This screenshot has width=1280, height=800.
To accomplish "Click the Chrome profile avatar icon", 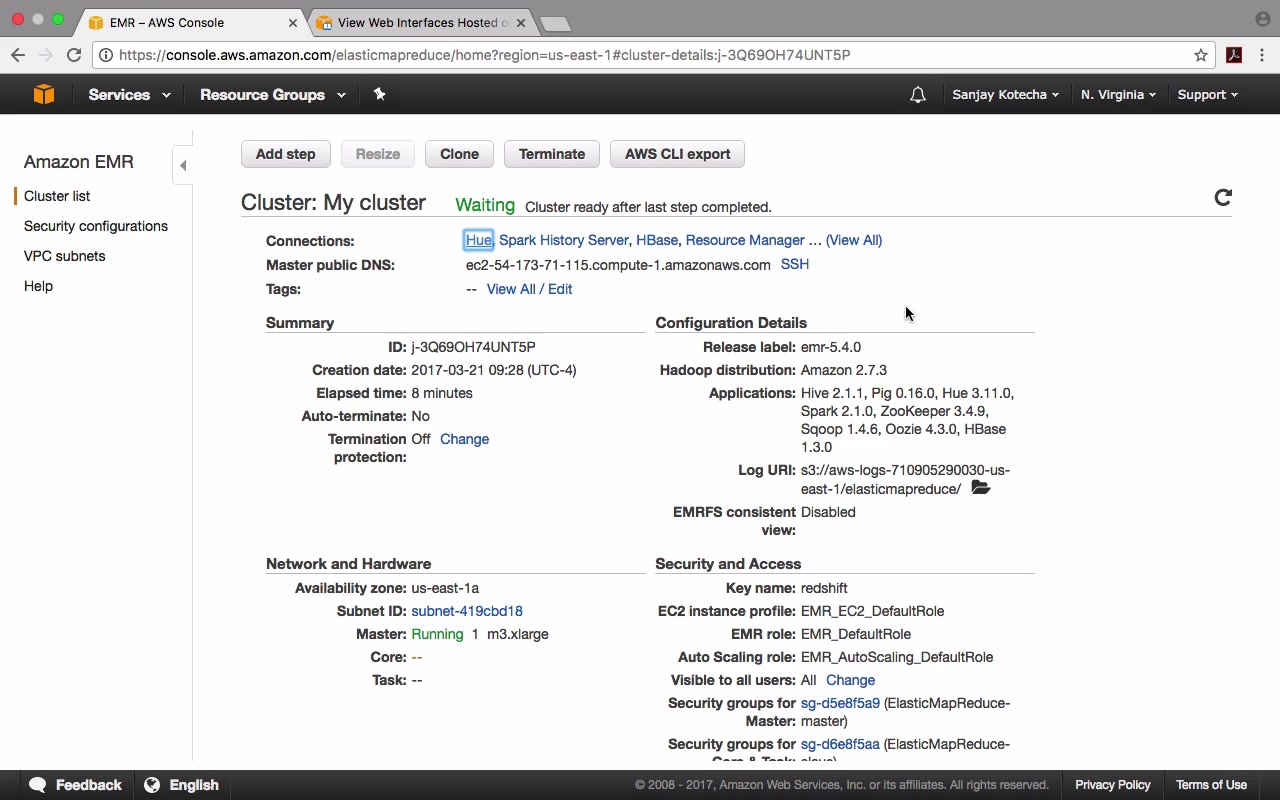I will pyautogui.click(x=1262, y=19).
